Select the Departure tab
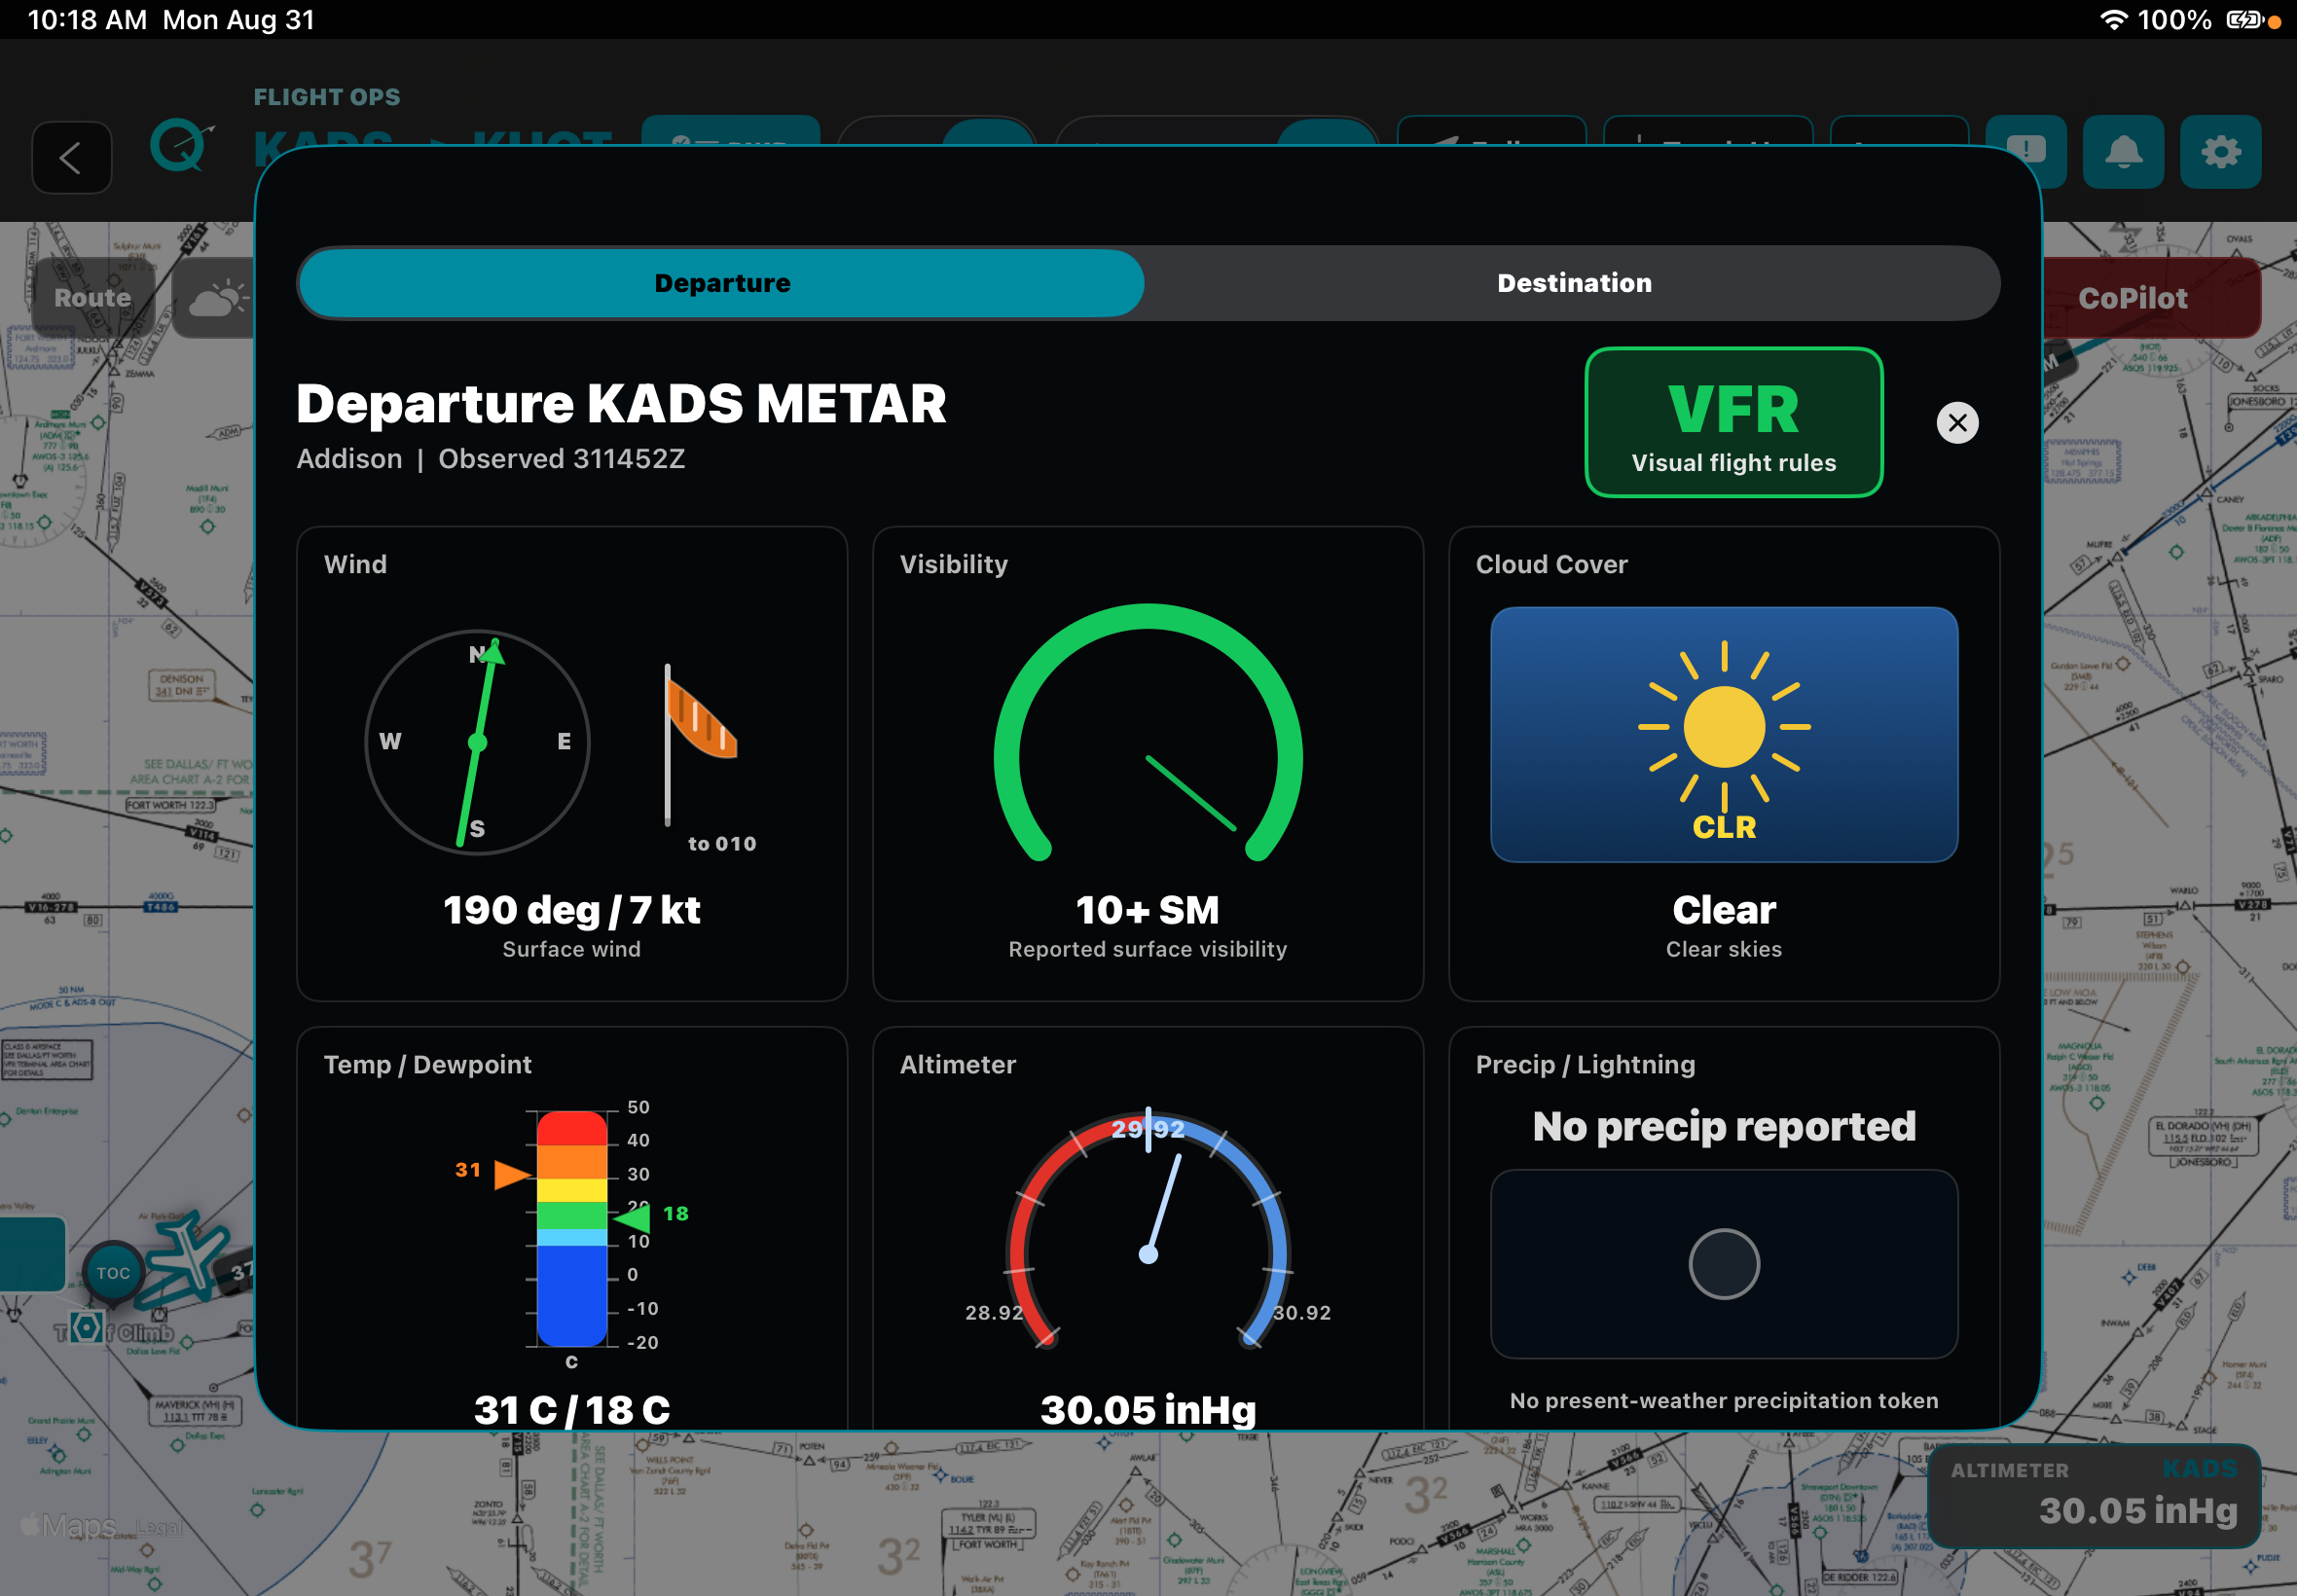 (x=722, y=283)
